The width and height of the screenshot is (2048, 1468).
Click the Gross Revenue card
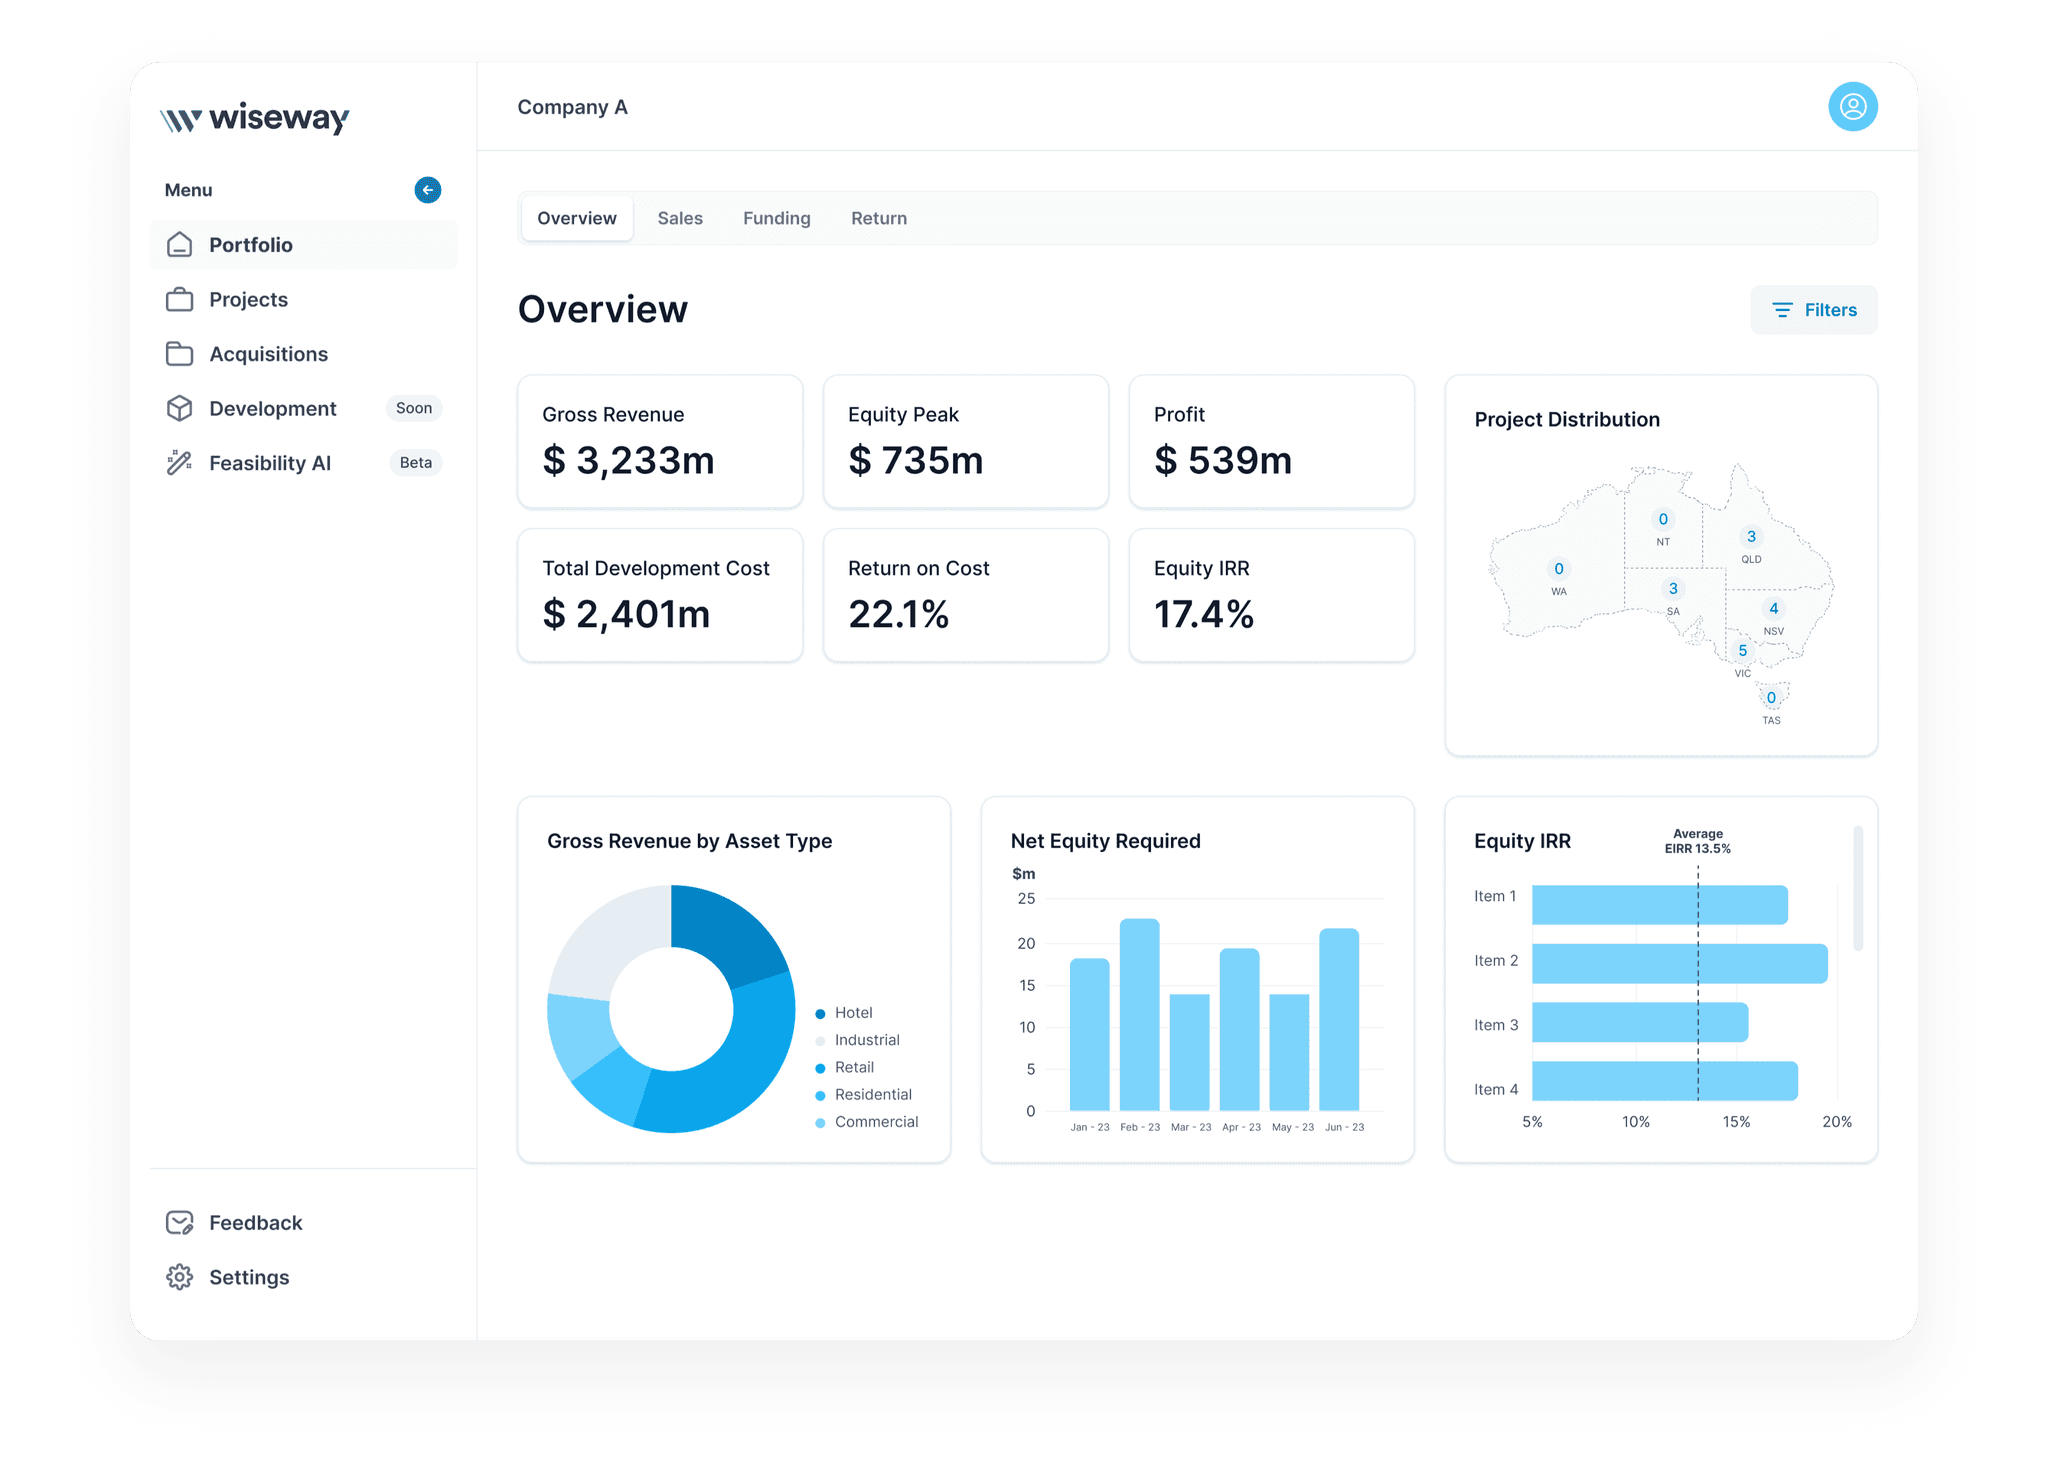coord(660,442)
